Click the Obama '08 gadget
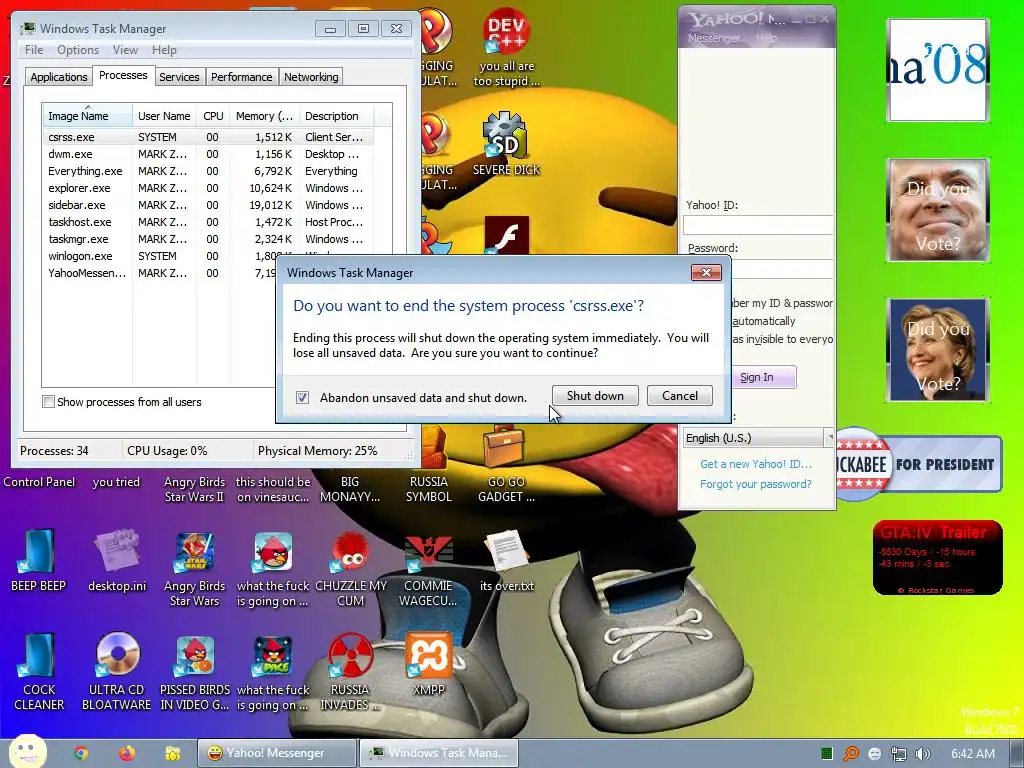Screen dimensions: 1024x768 [937, 70]
